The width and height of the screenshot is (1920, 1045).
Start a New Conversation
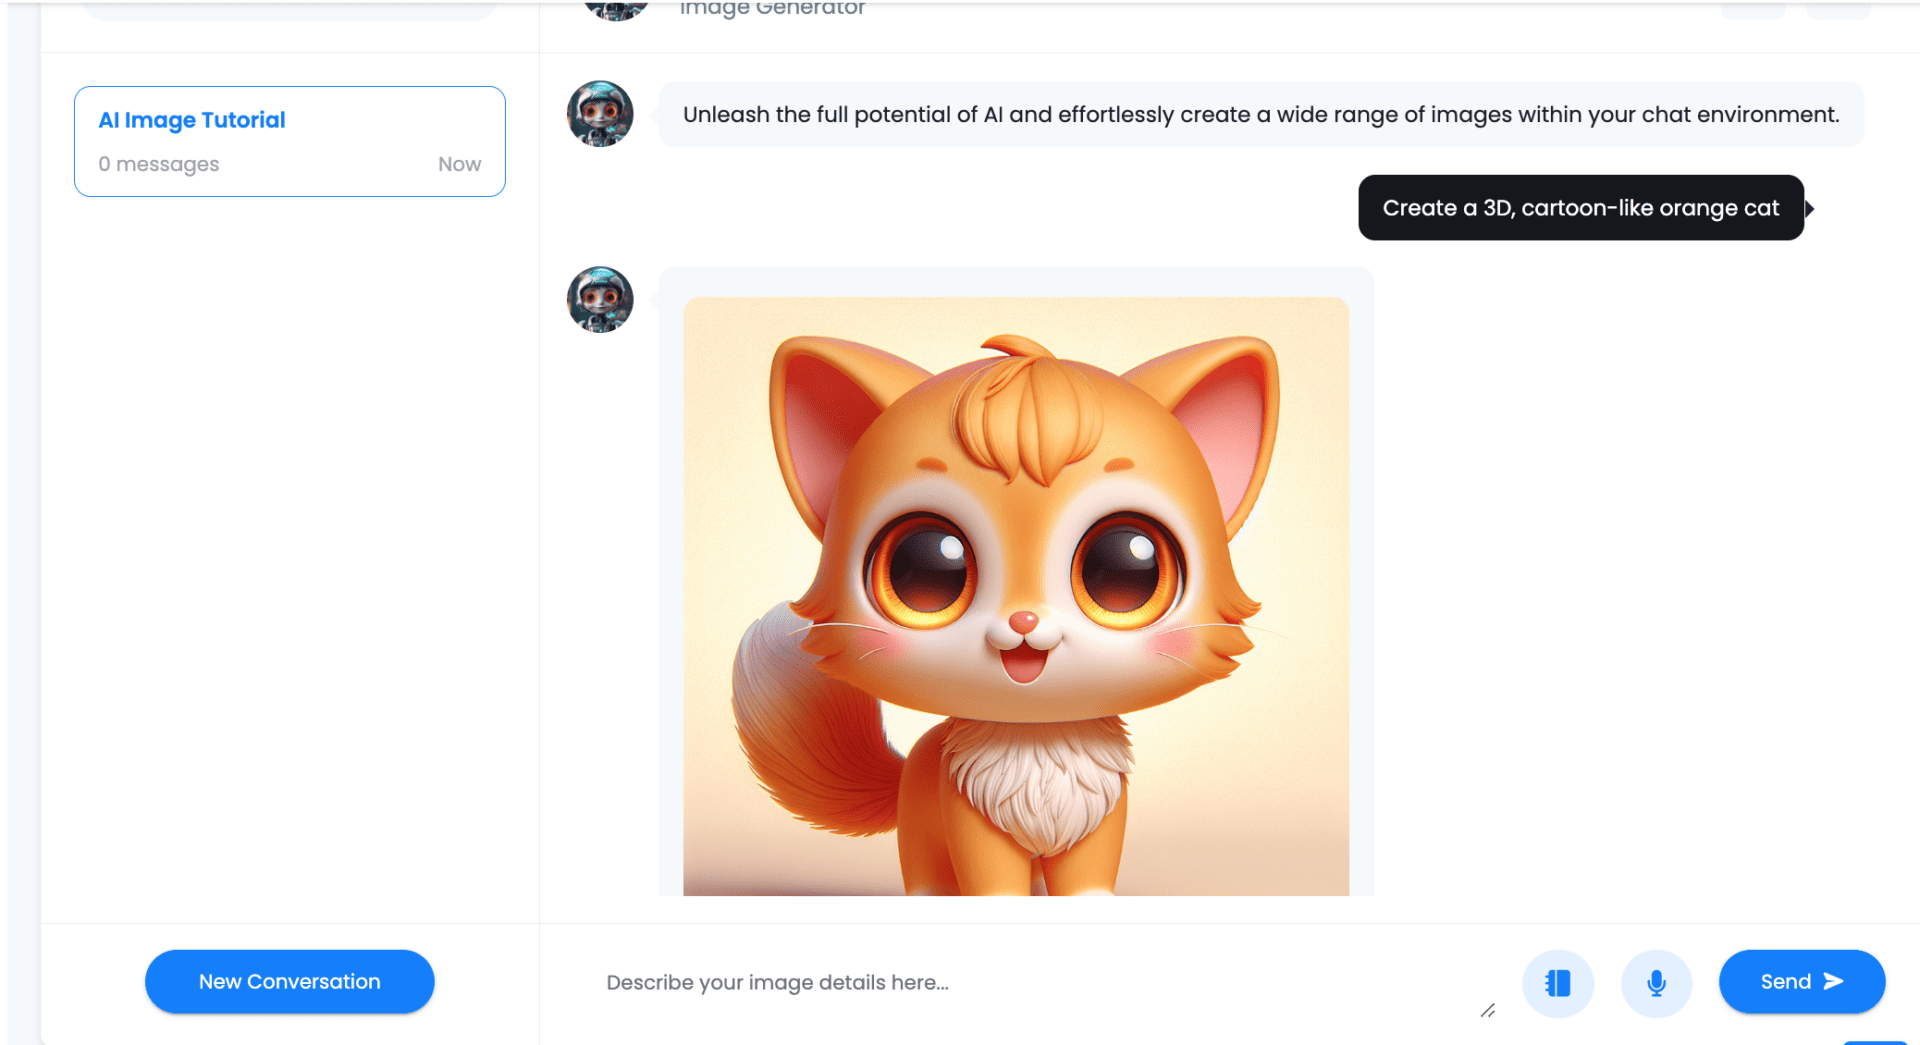tap(289, 981)
